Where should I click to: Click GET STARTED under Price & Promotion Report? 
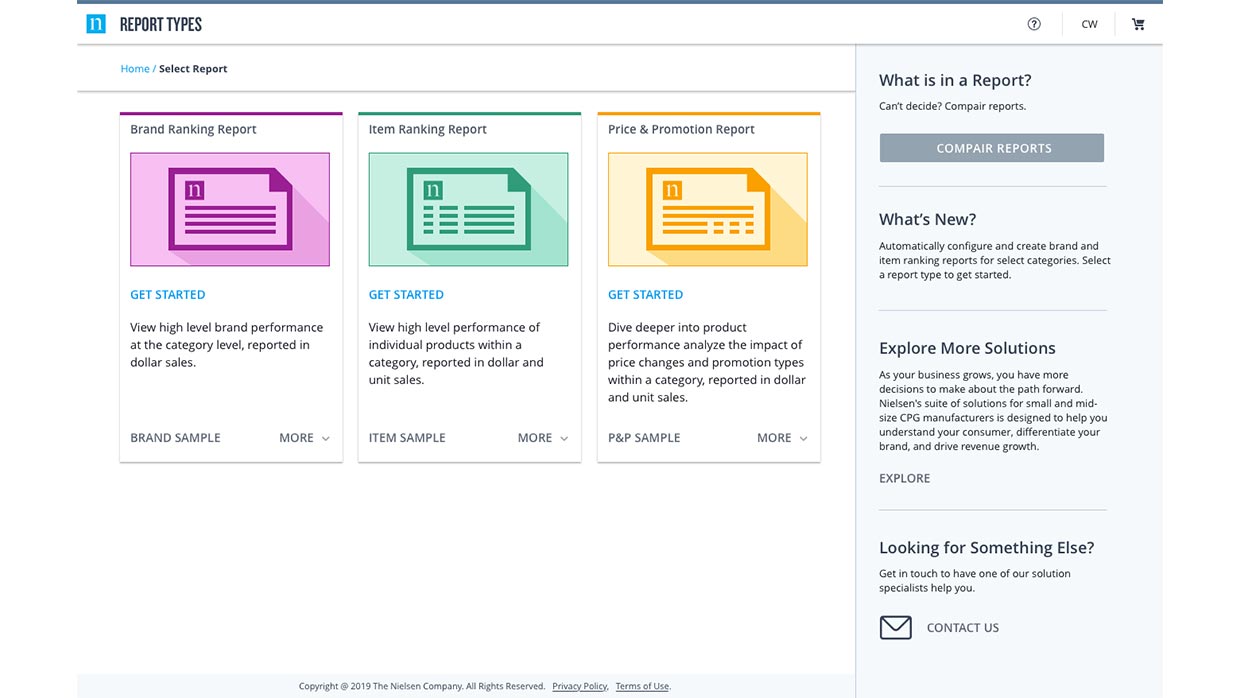coord(645,295)
